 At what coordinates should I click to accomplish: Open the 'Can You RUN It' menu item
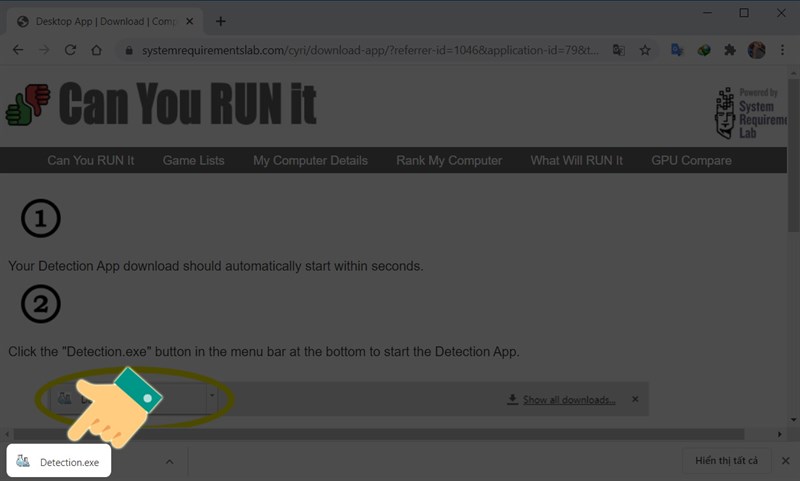[x=90, y=160]
